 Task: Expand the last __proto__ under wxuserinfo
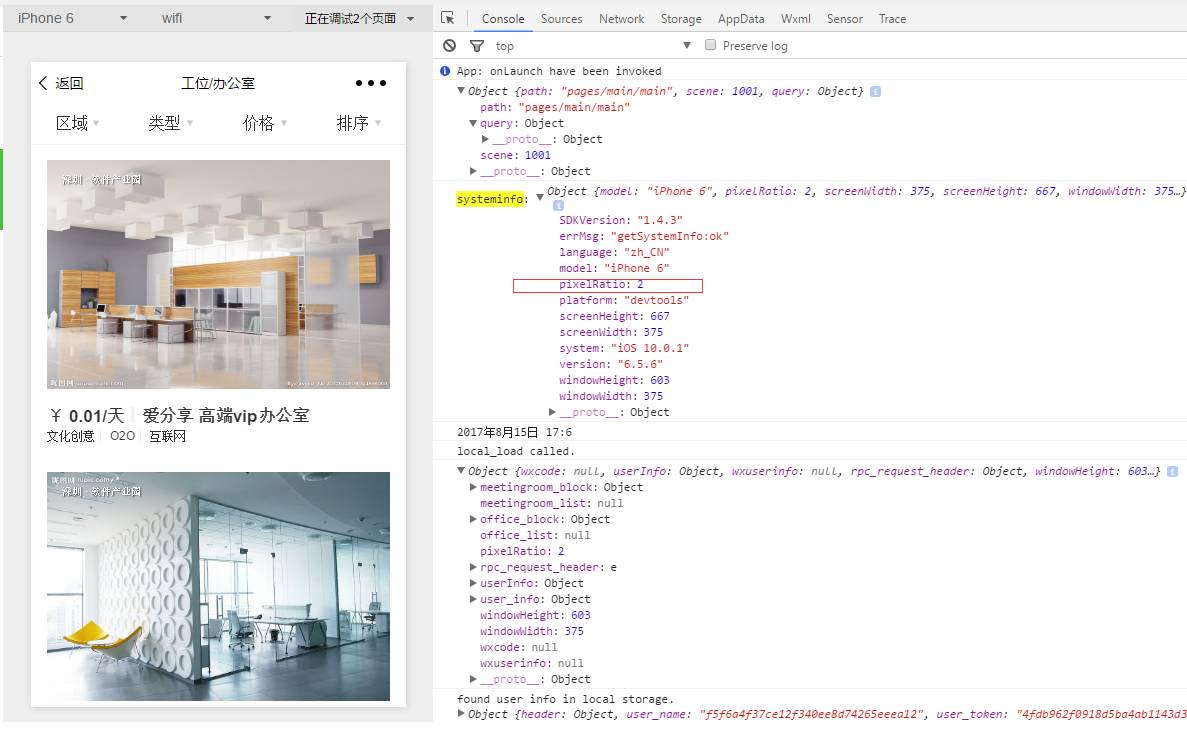click(x=473, y=679)
